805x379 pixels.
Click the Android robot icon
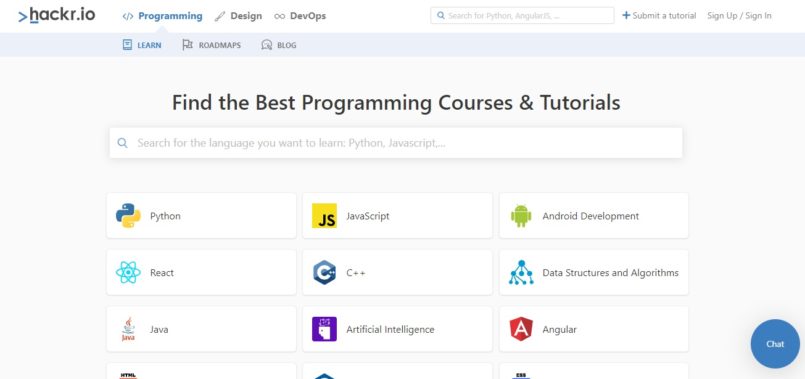(521, 216)
